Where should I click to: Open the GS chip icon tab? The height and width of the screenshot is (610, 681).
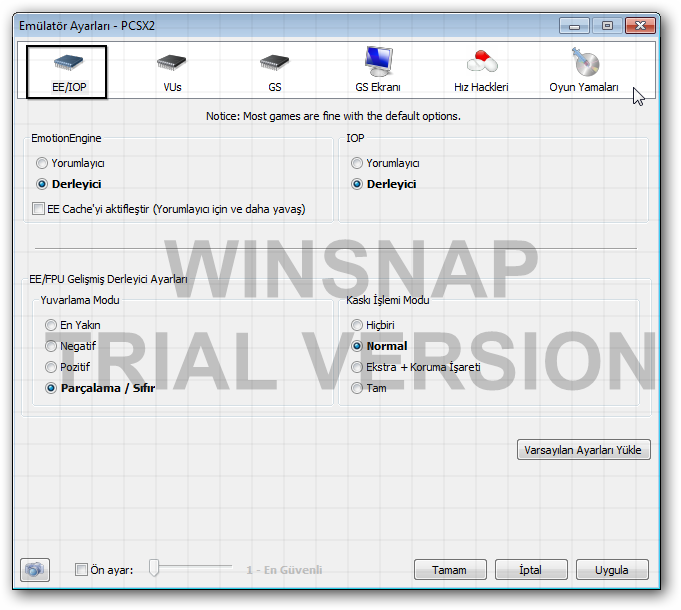click(x=274, y=72)
